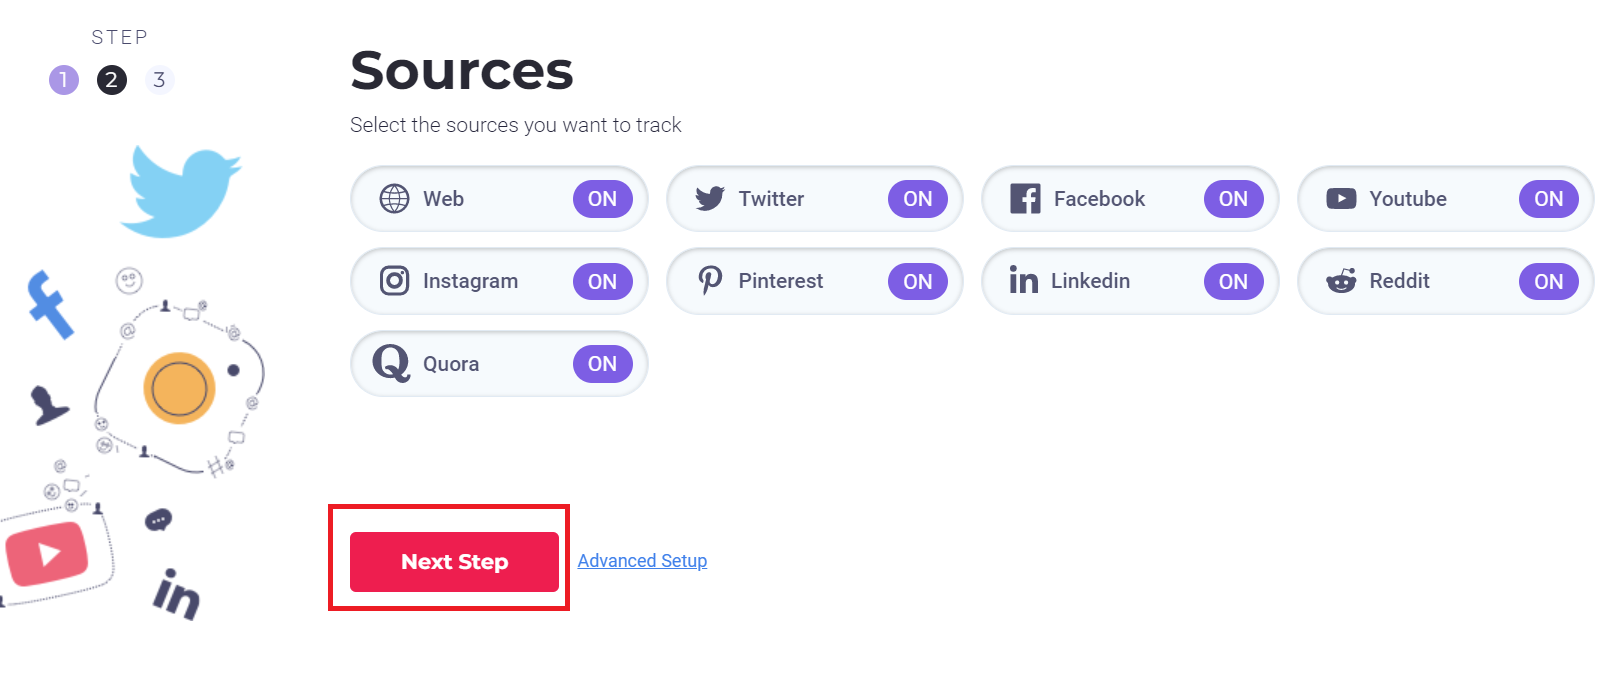Disable the Twitter ON toggle

[918, 199]
